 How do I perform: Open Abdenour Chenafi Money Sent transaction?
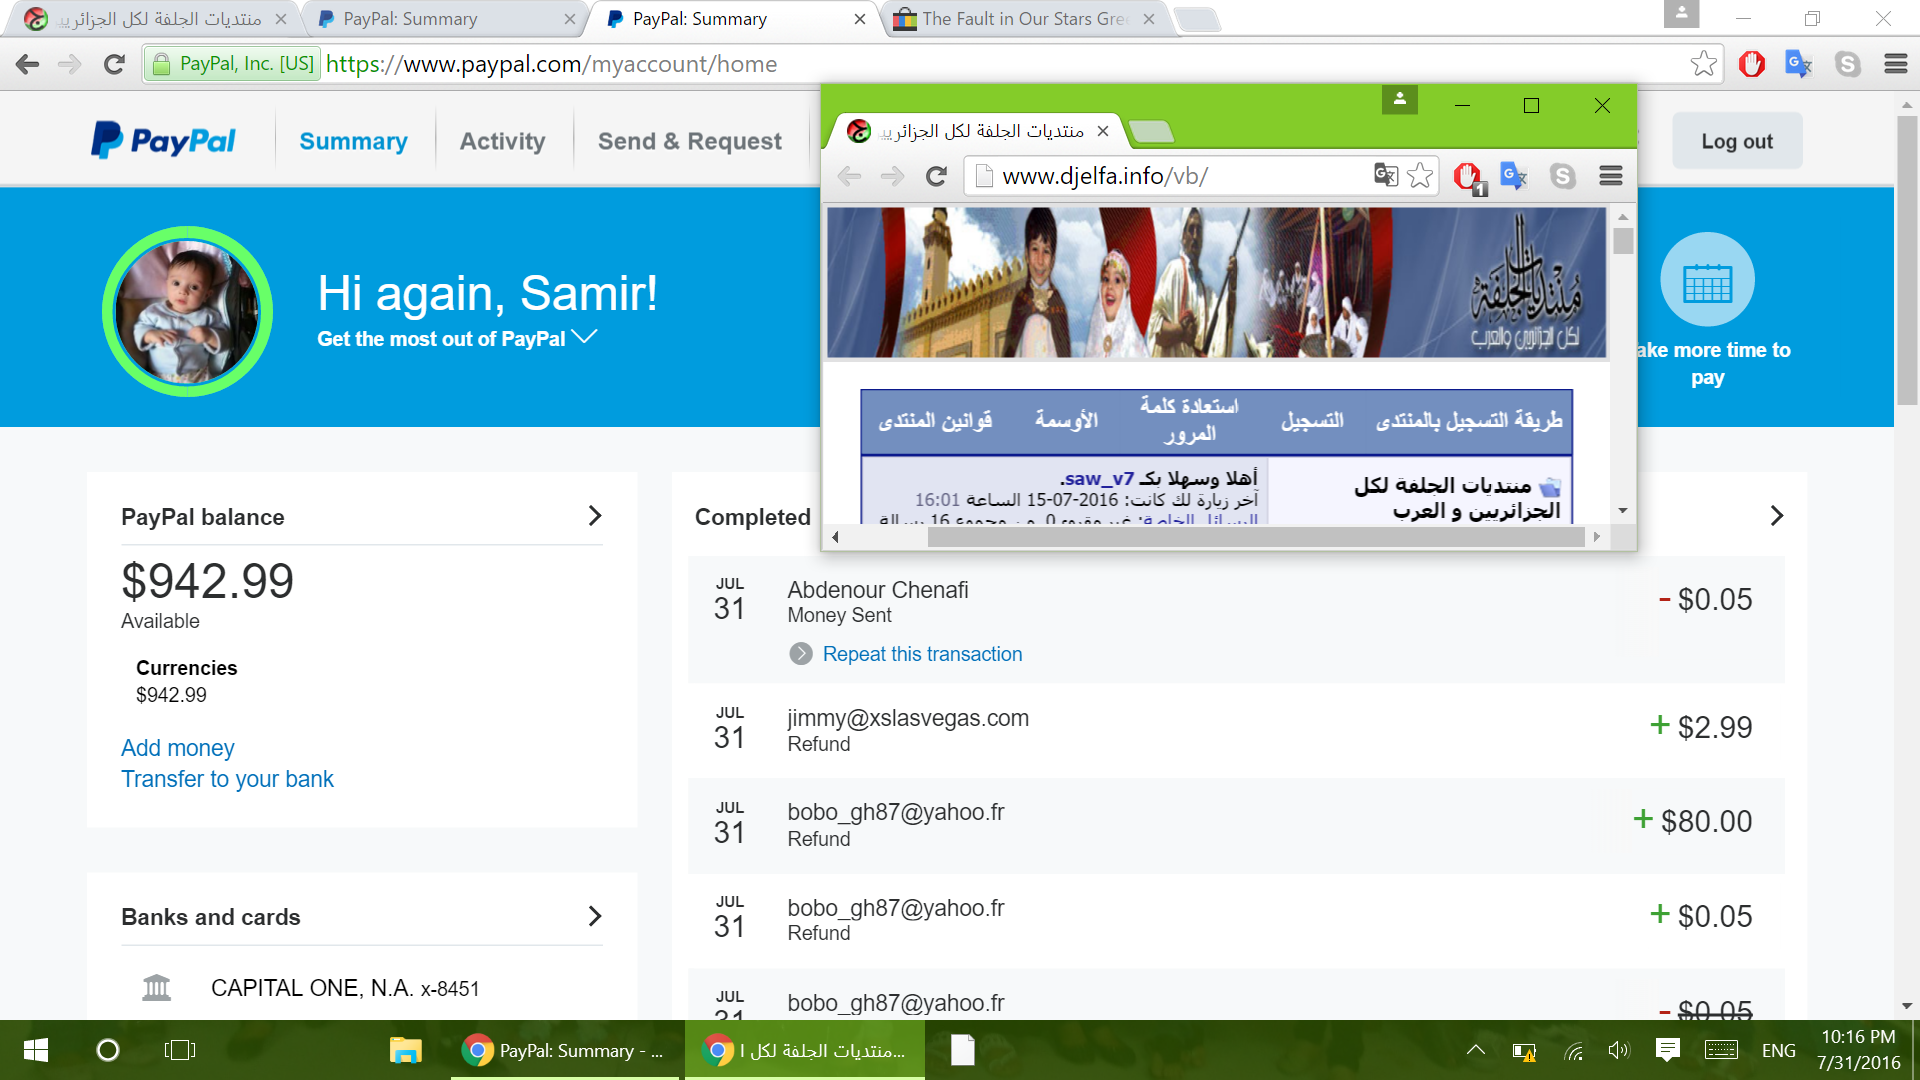(1236, 620)
